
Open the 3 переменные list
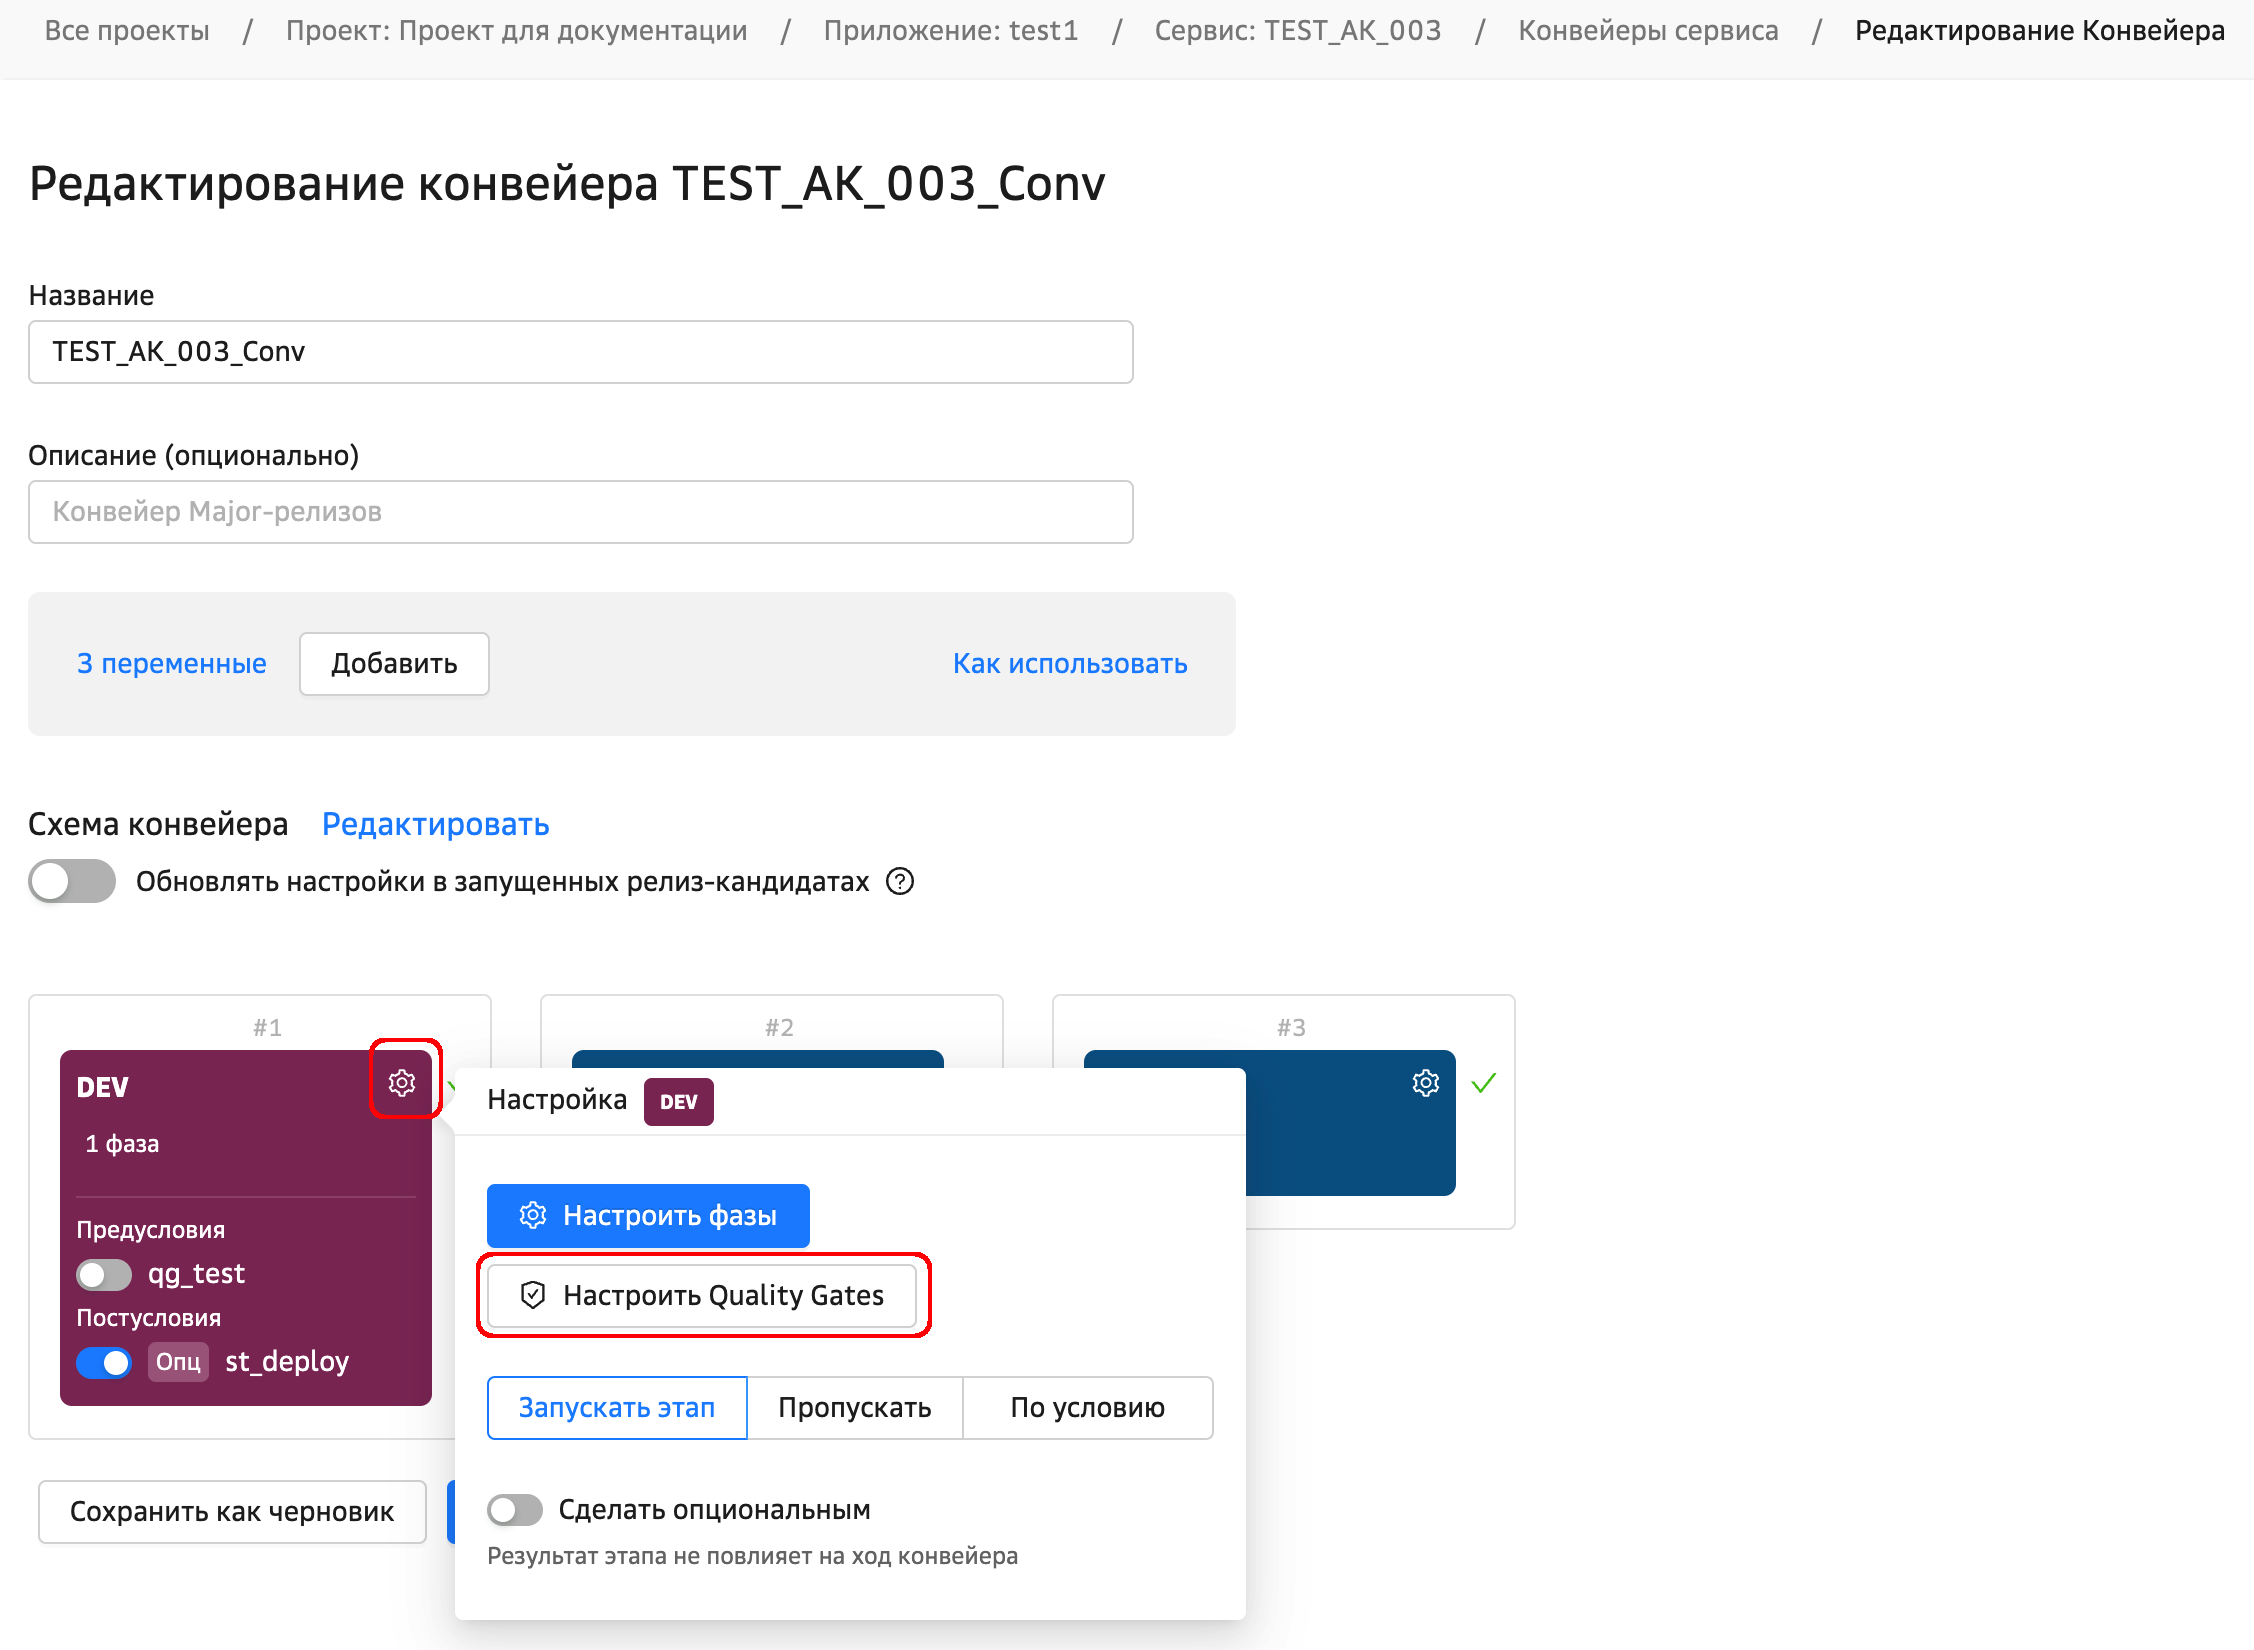point(172,663)
